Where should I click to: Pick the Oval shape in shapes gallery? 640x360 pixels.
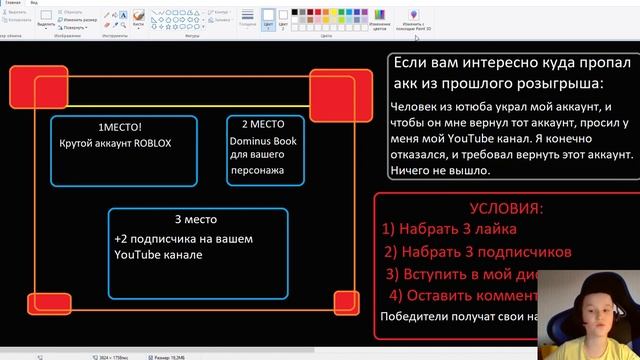pyautogui.click(x=168, y=12)
